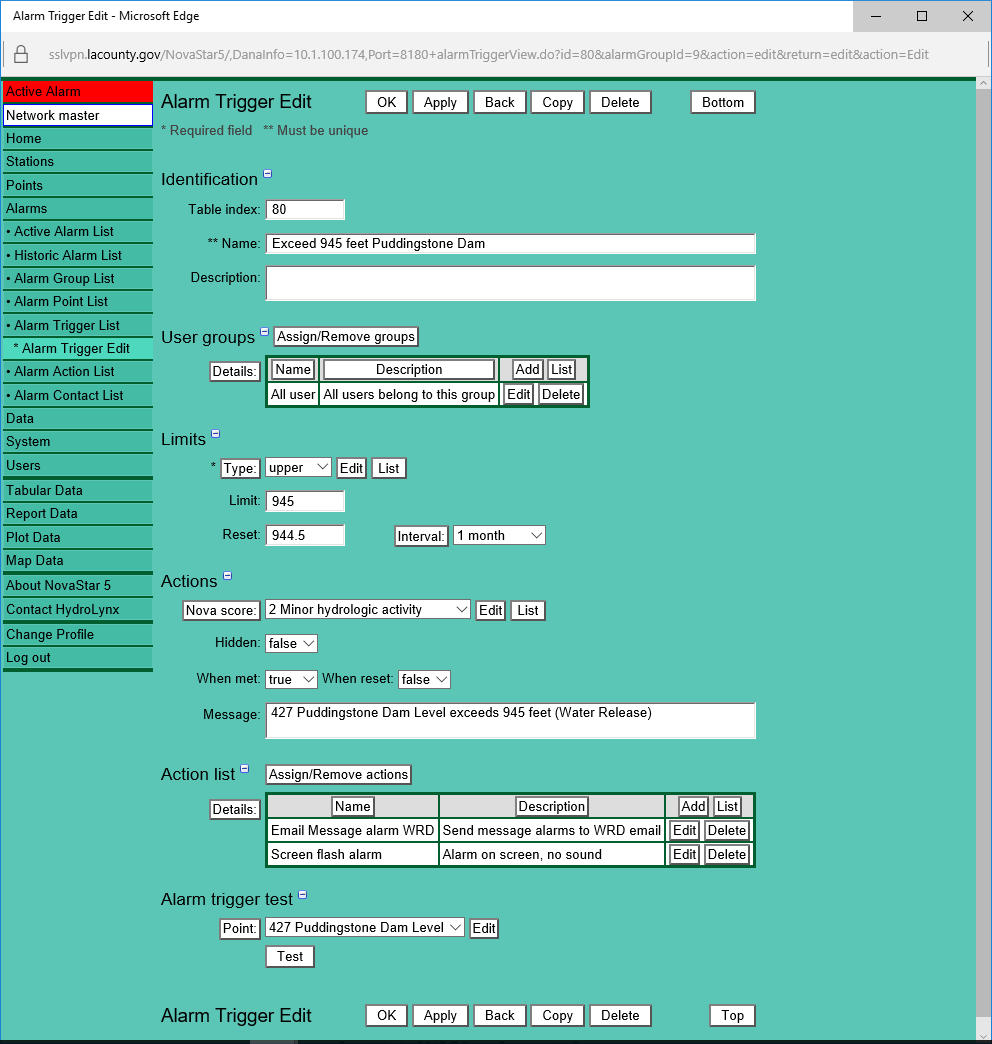Toggle the When reset selector
992x1044 pixels.
tap(424, 679)
